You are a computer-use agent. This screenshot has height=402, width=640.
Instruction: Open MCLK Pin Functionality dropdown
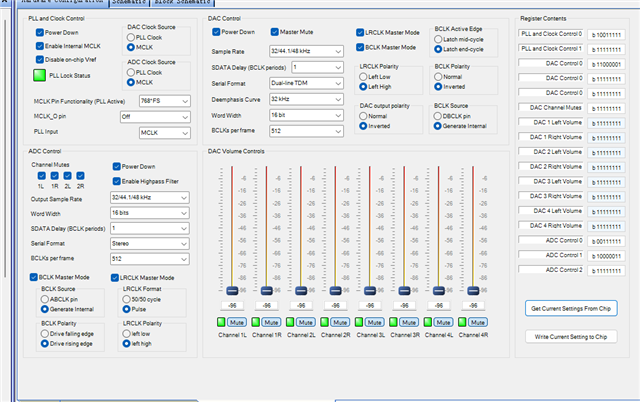pos(165,101)
